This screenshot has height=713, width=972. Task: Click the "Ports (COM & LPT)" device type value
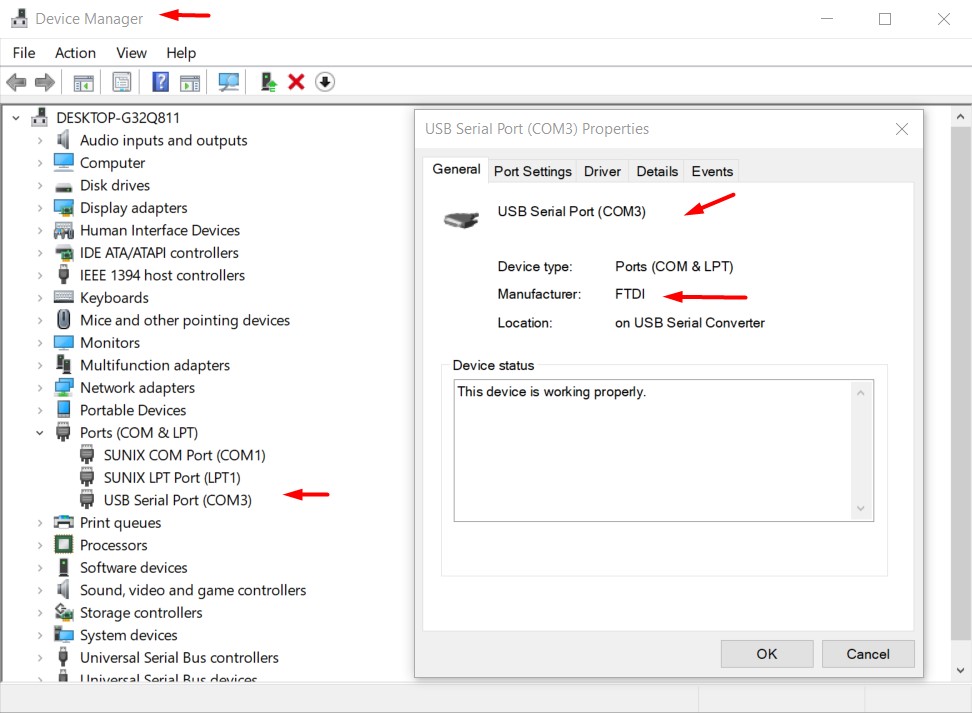click(674, 267)
